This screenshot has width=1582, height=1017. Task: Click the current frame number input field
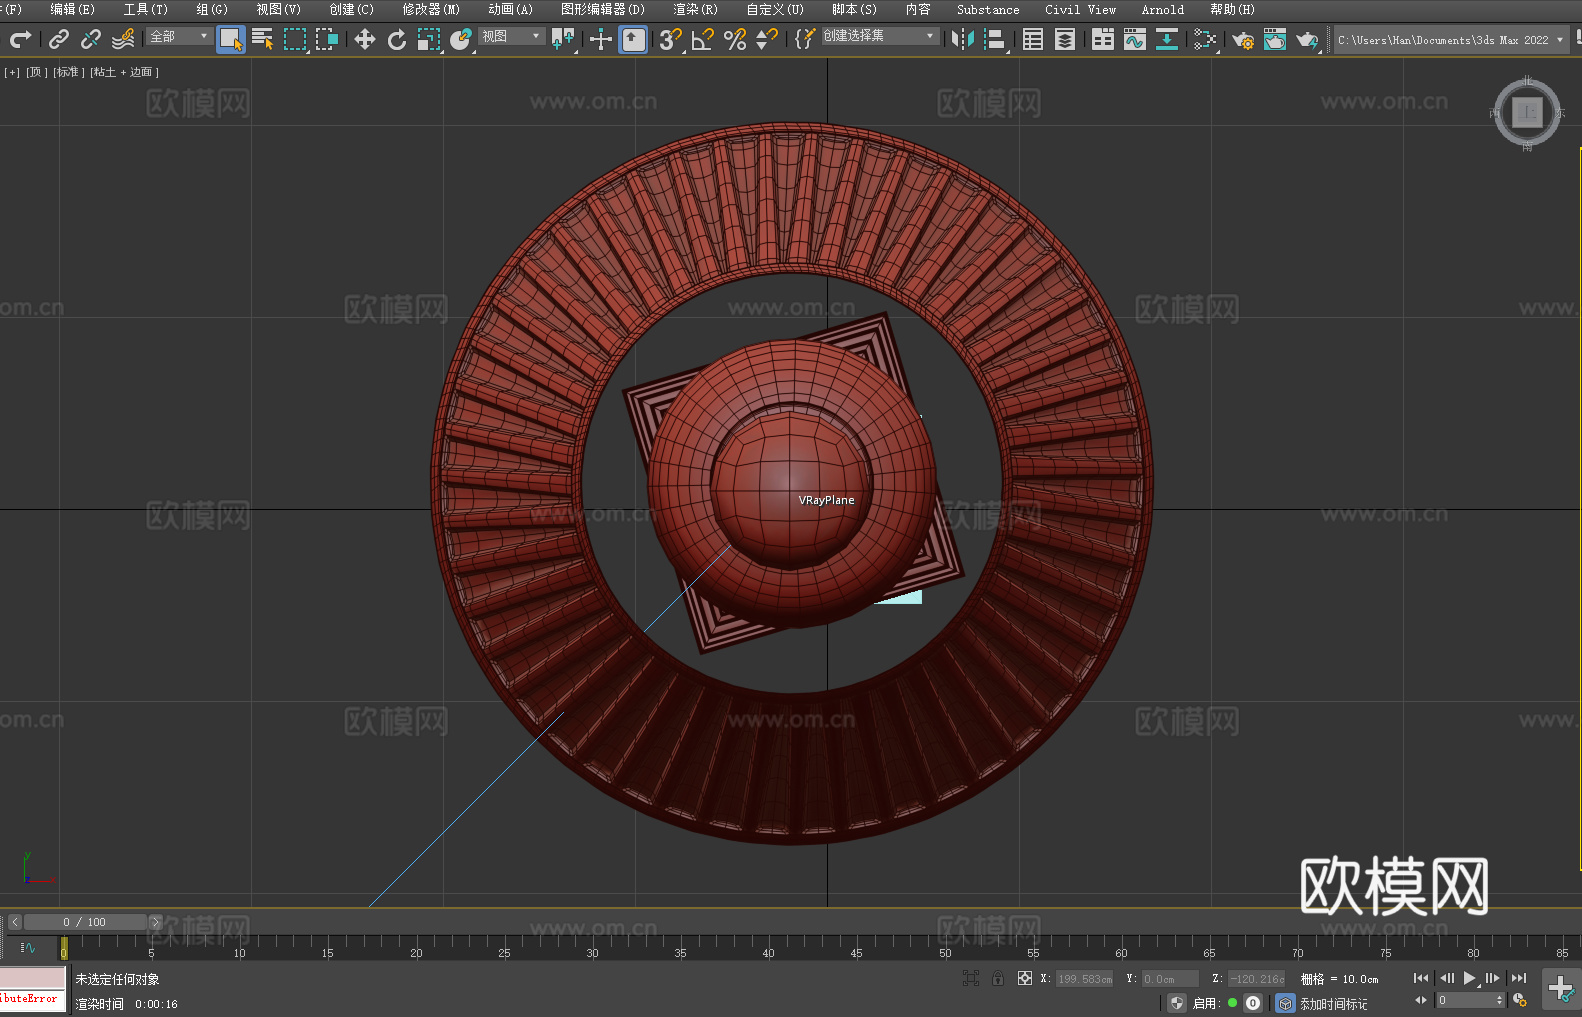1465,1000
